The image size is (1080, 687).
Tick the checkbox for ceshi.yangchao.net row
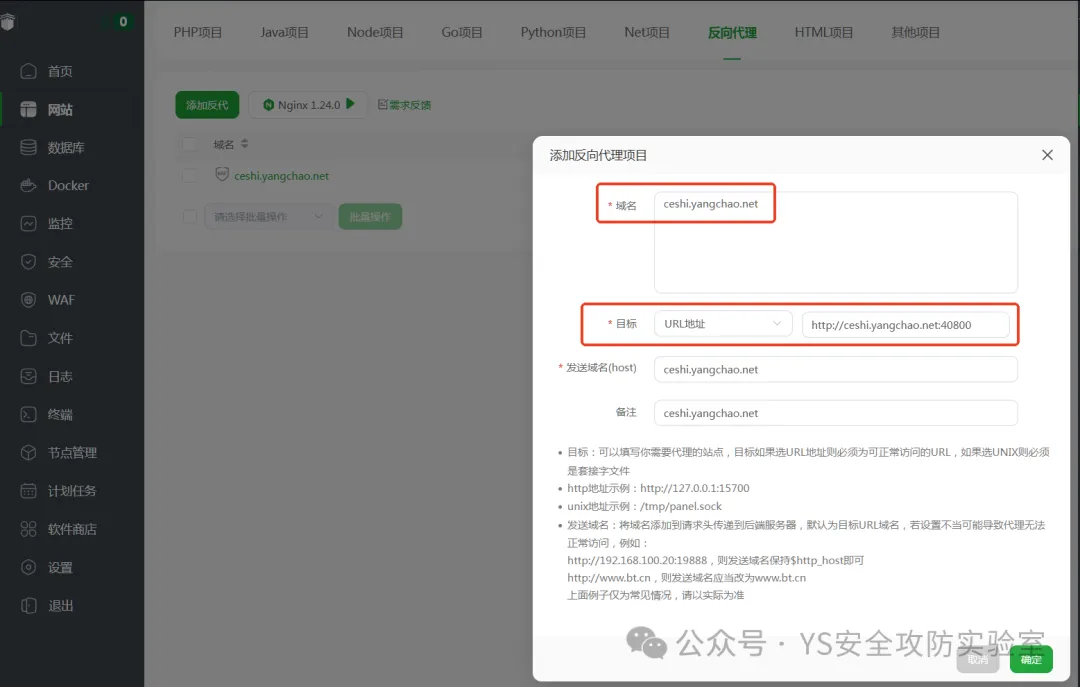tap(189, 176)
